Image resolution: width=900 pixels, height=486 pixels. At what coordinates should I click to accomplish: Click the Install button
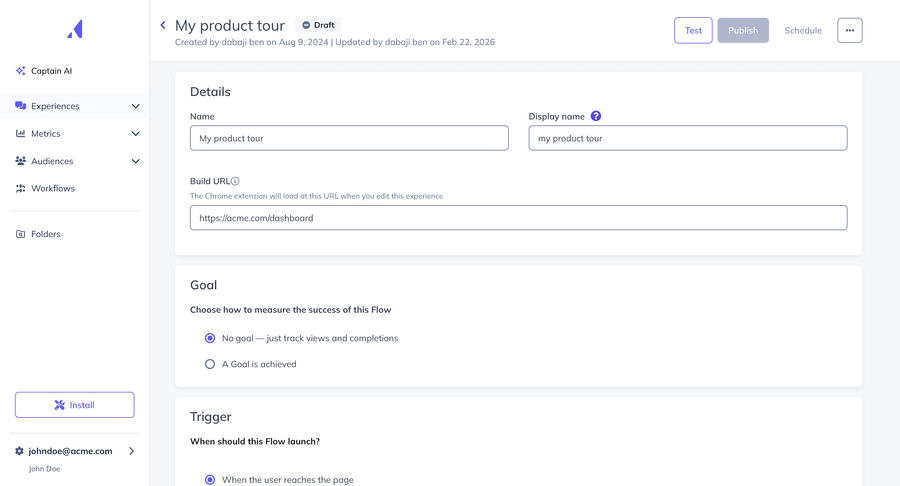click(75, 405)
